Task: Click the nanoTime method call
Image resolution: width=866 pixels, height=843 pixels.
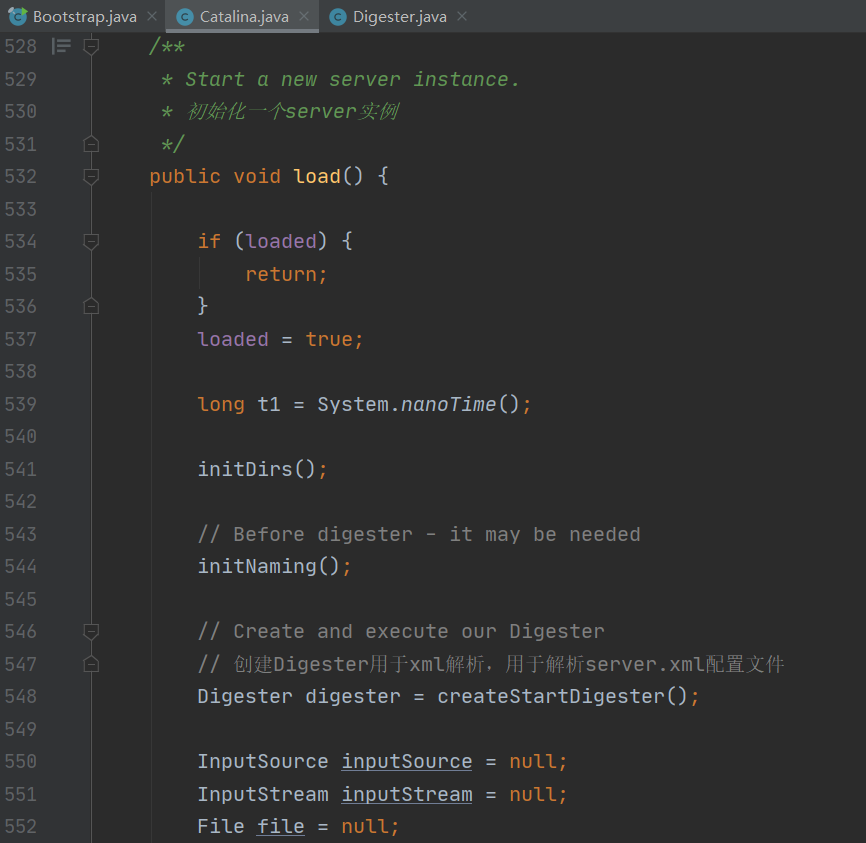Action: [x=448, y=404]
